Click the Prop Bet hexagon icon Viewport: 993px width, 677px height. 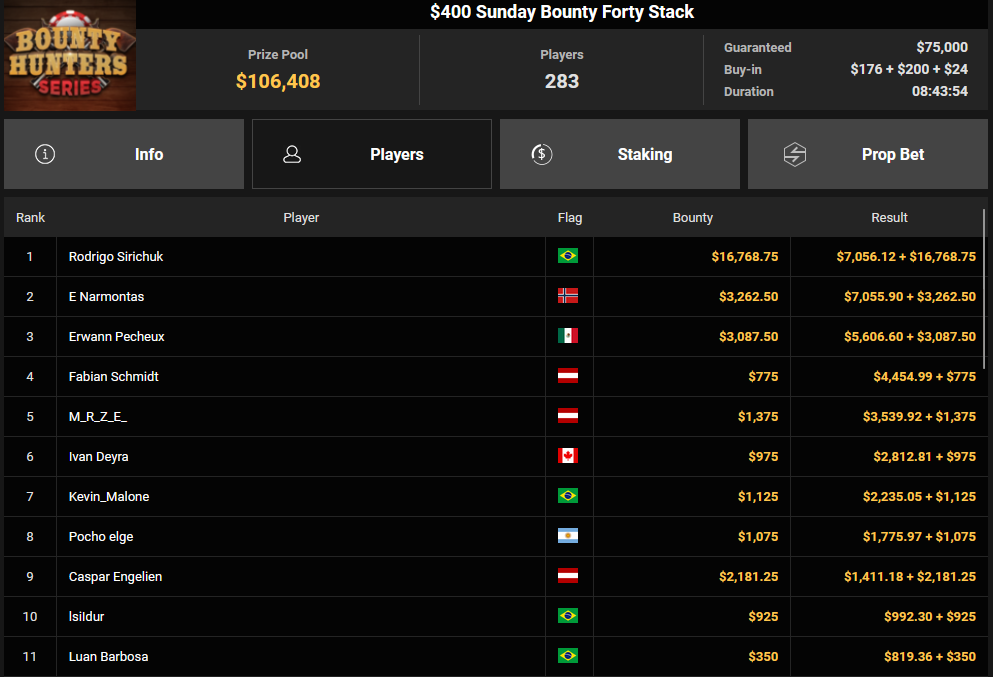794,154
